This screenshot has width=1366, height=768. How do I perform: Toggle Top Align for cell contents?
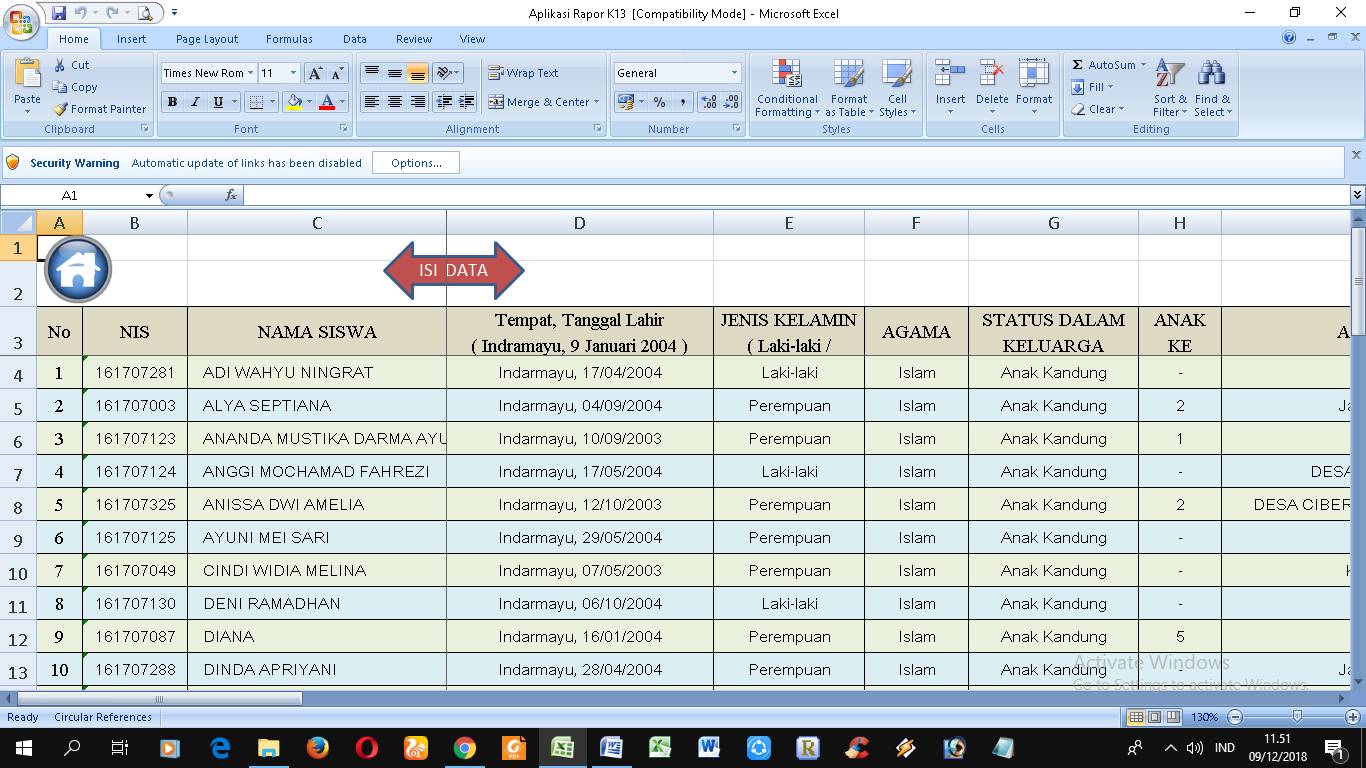[372, 73]
